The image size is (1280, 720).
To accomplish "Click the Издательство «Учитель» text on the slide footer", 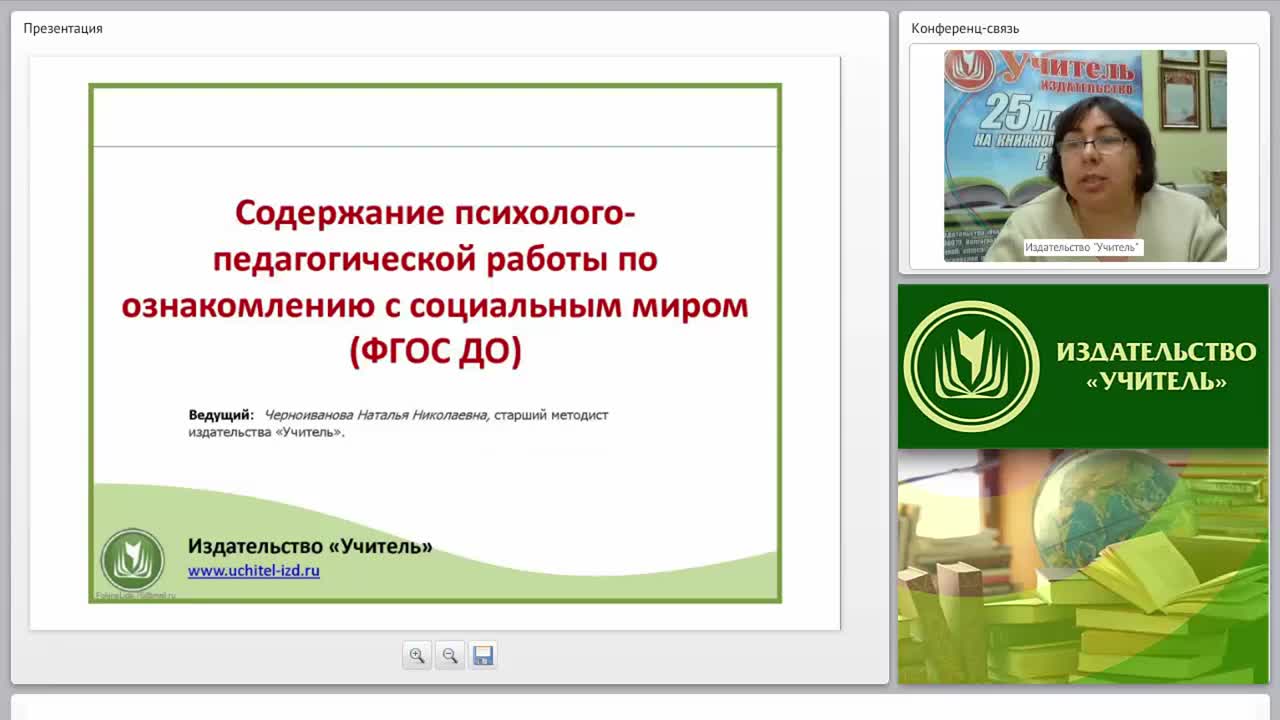I will [x=310, y=546].
